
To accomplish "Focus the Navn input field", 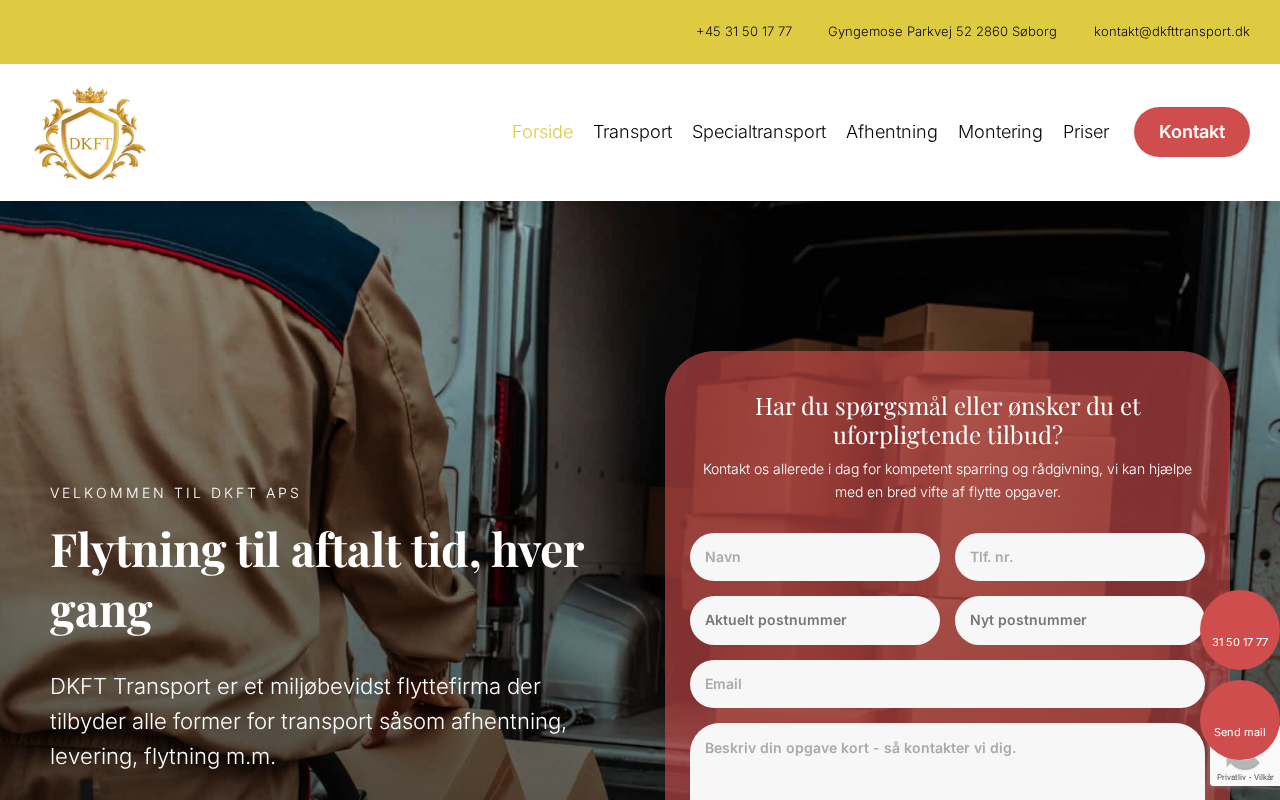I will [815, 557].
